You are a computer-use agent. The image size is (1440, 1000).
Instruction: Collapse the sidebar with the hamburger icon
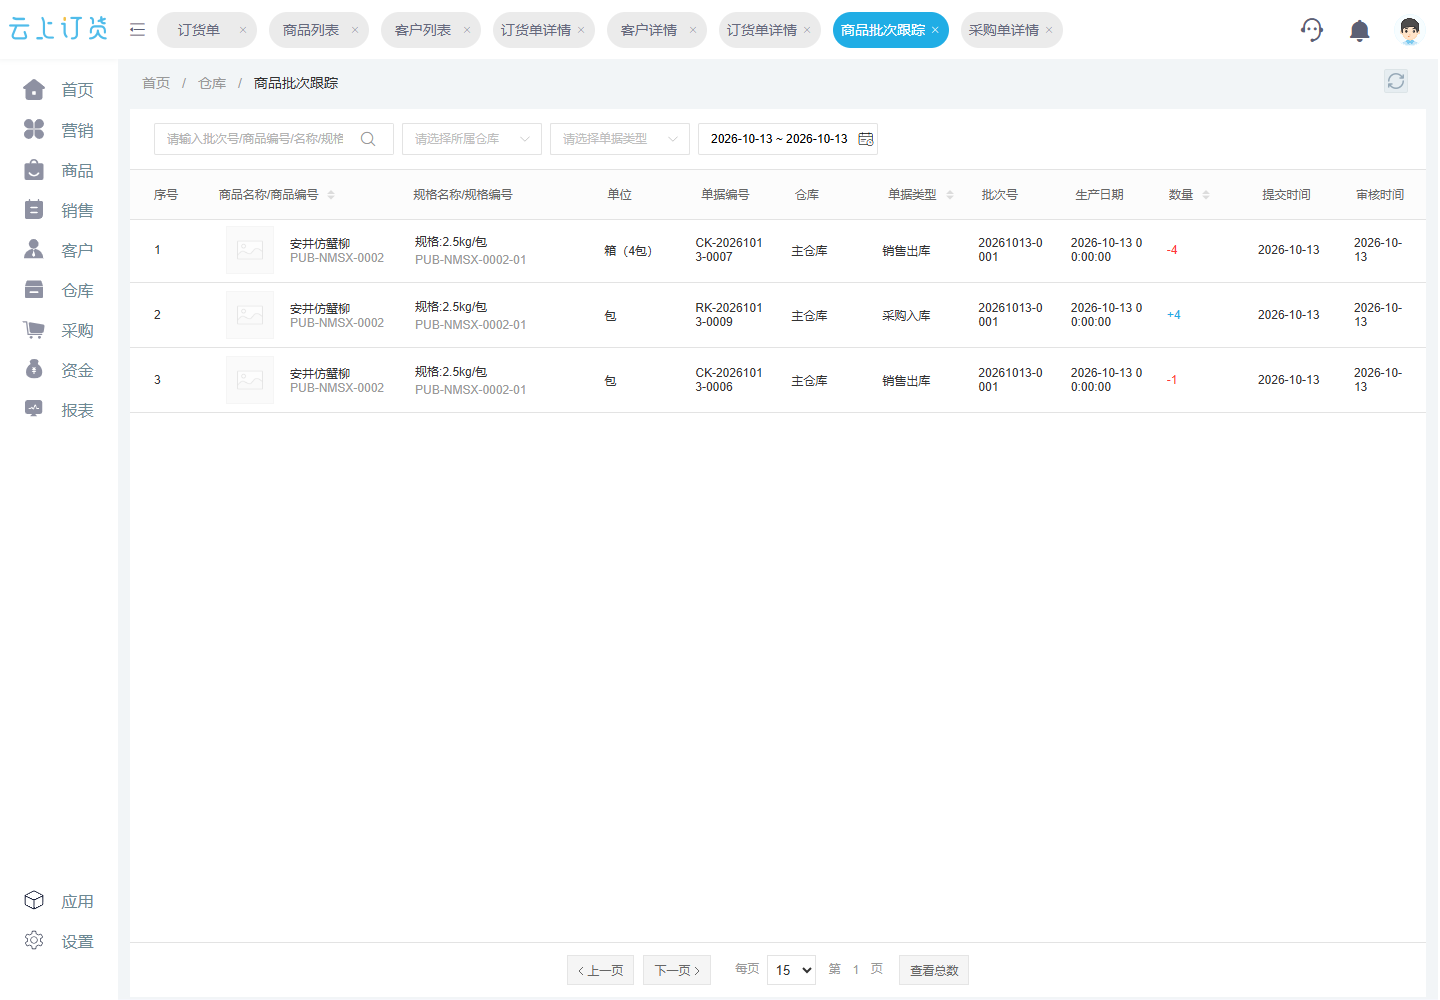point(138,30)
